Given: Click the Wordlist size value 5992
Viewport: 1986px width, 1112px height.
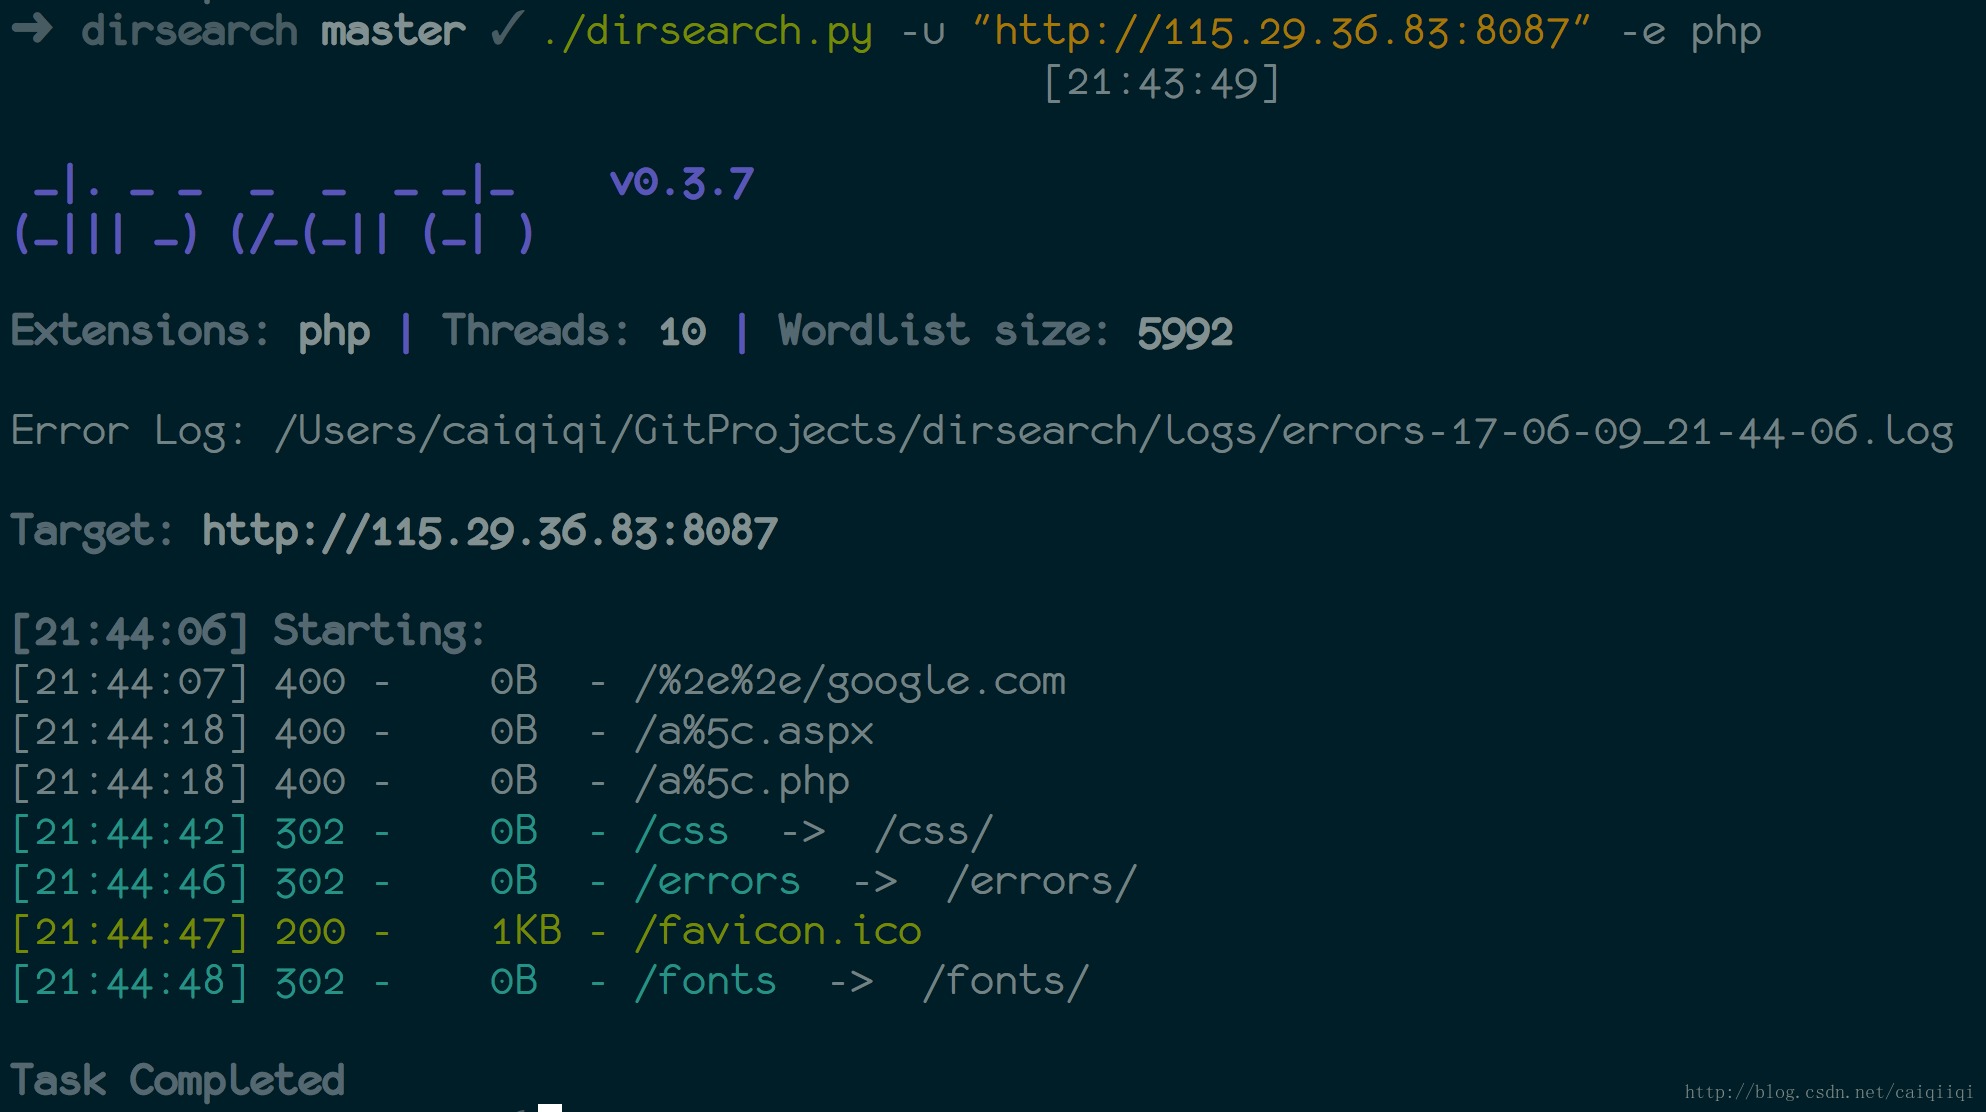Looking at the screenshot, I should (x=1185, y=332).
